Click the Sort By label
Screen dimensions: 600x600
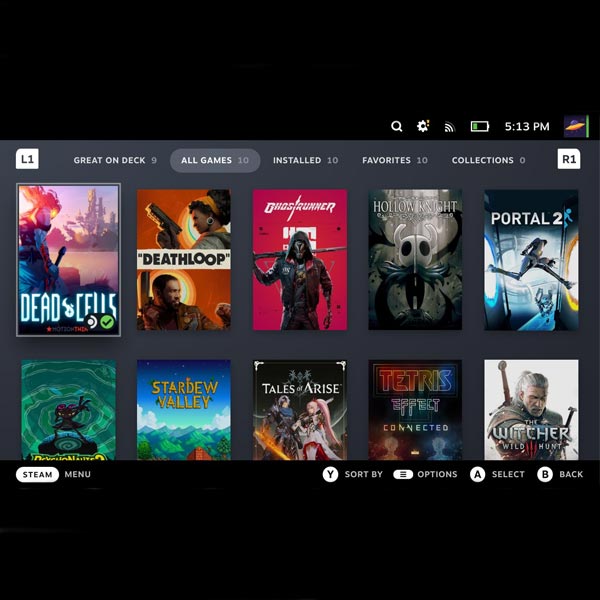[x=364, y=474]
